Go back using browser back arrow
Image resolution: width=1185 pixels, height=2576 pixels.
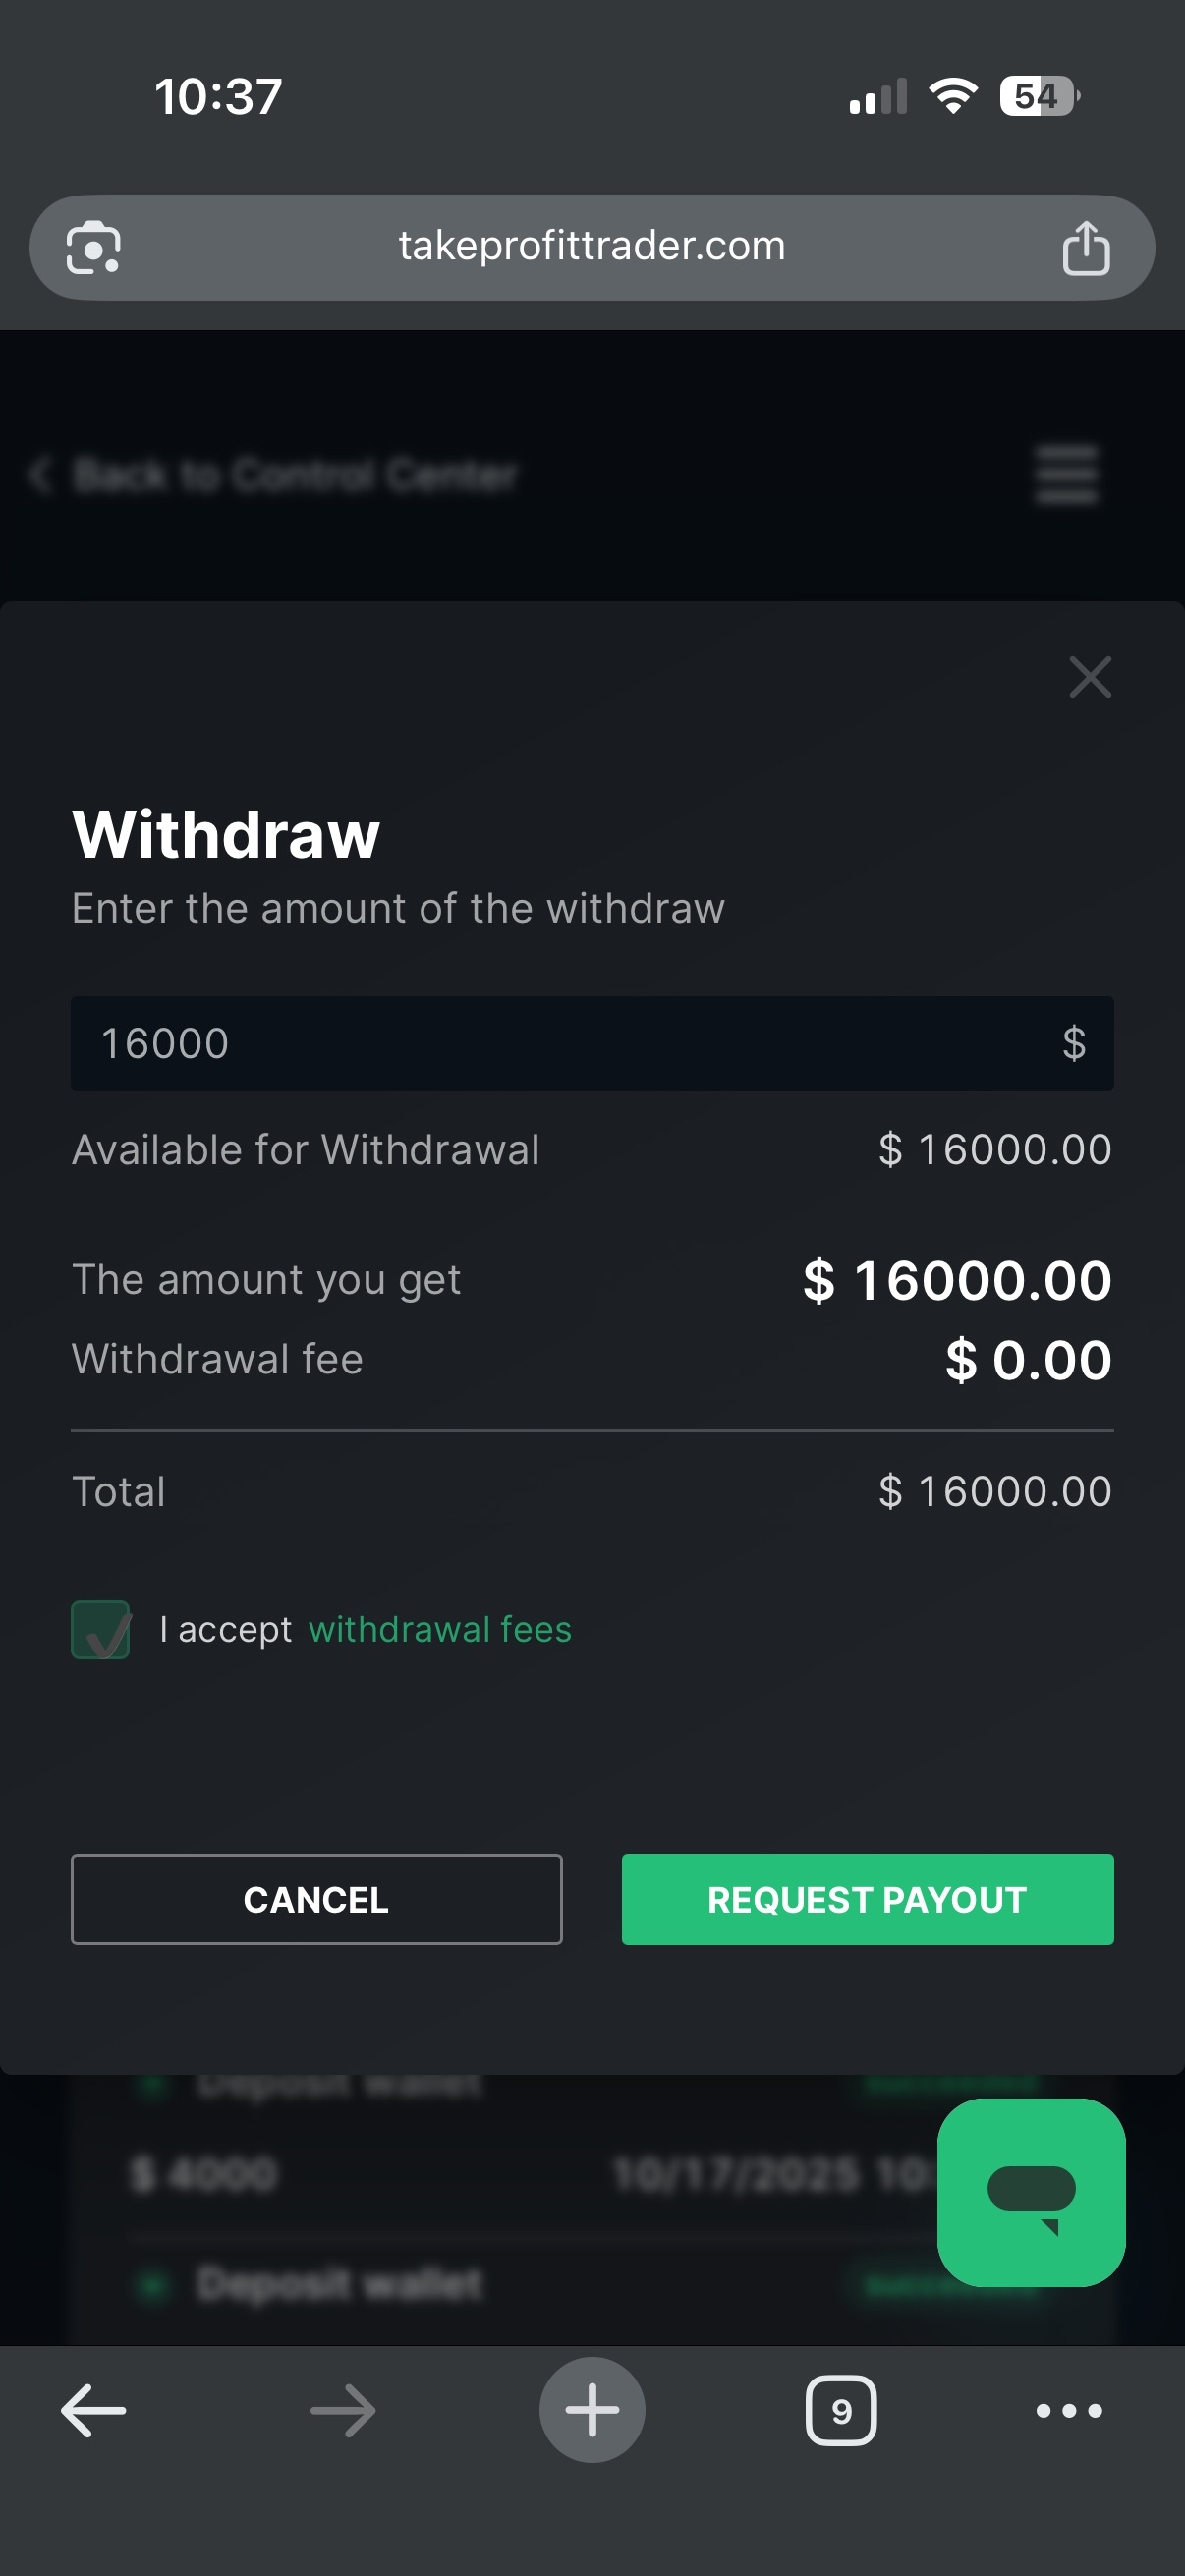pos(93,2410)
